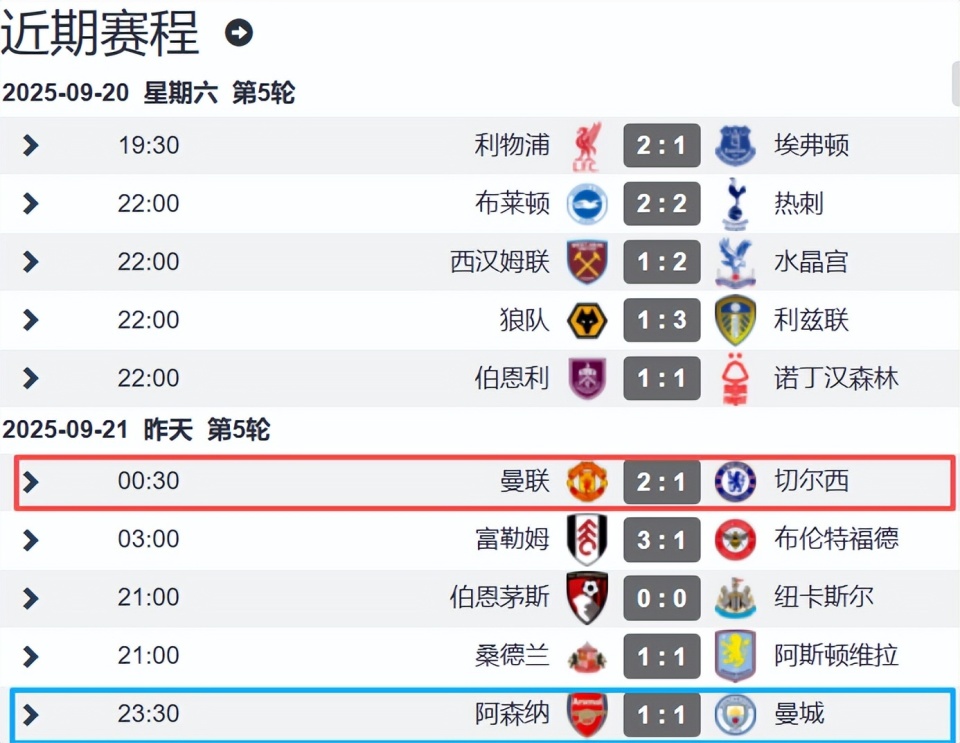
Task: Click the Arsenal cannon crest icon
Action: [586, 714]
